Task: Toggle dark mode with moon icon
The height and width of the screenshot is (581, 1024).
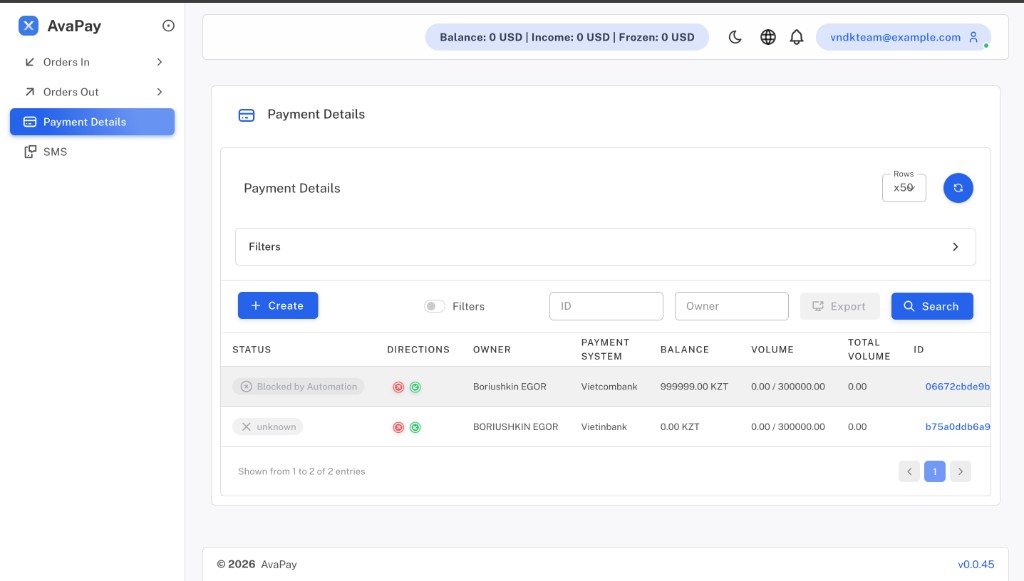Action: (x=735, y=37)
